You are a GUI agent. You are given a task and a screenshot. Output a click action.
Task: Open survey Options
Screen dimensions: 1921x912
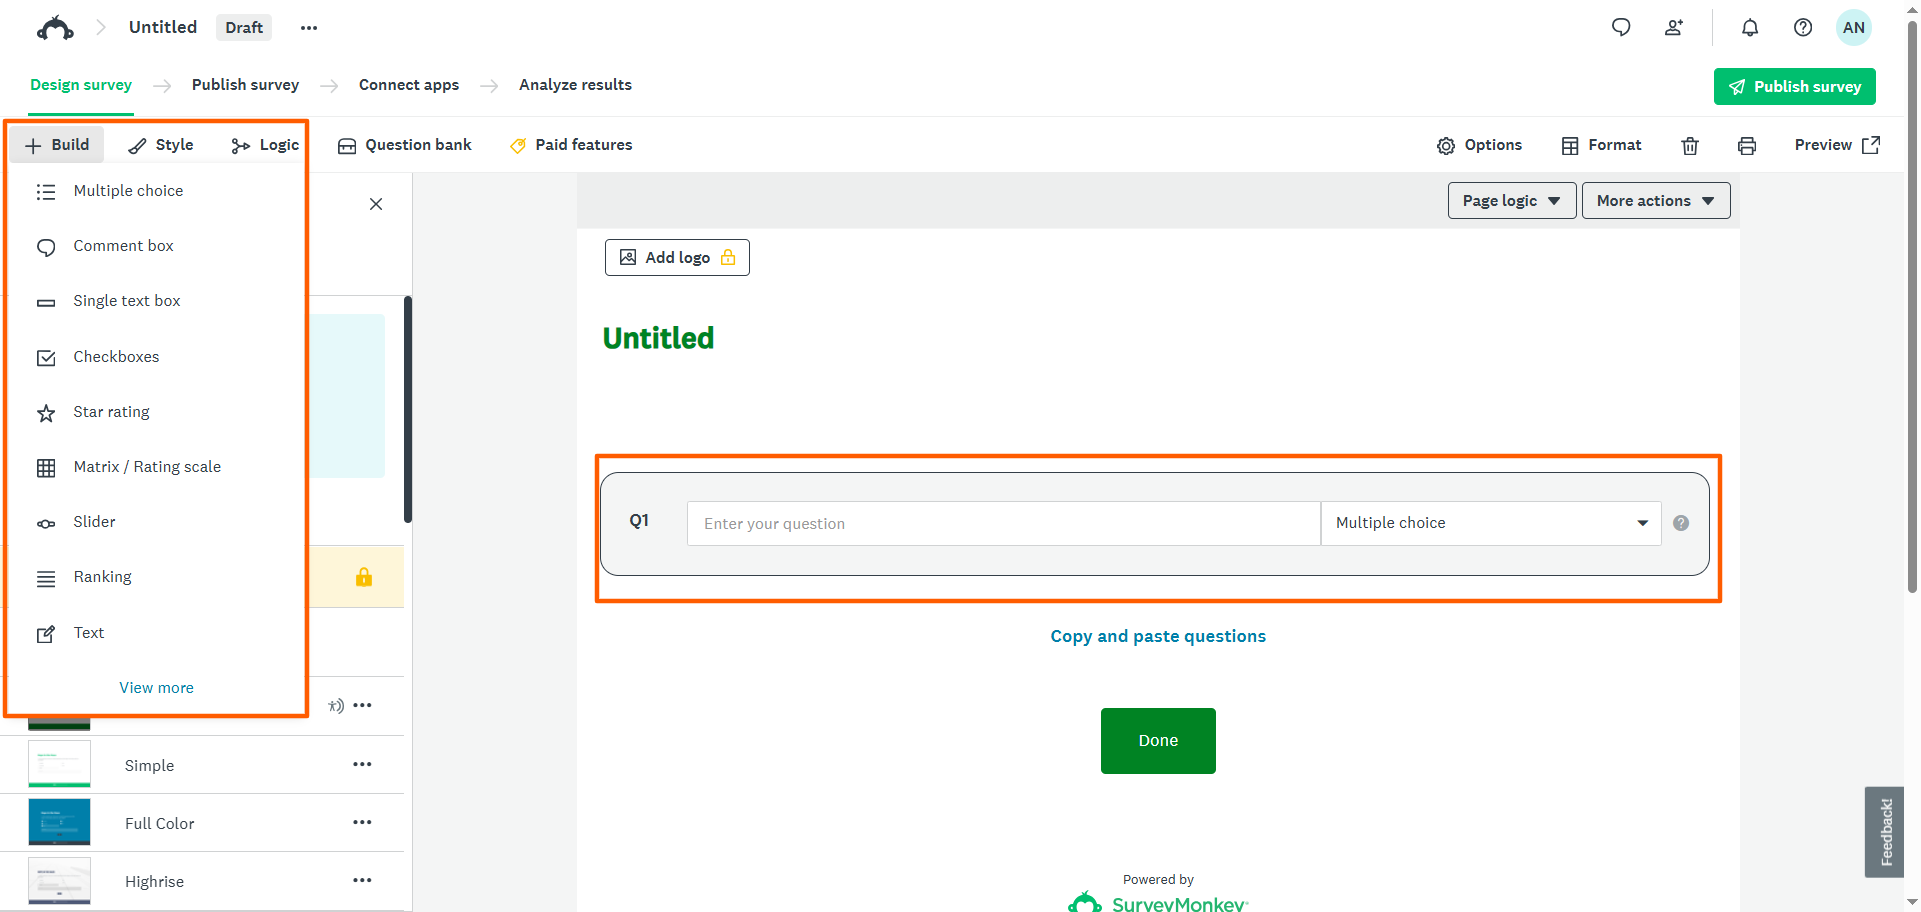(1479, 145)
